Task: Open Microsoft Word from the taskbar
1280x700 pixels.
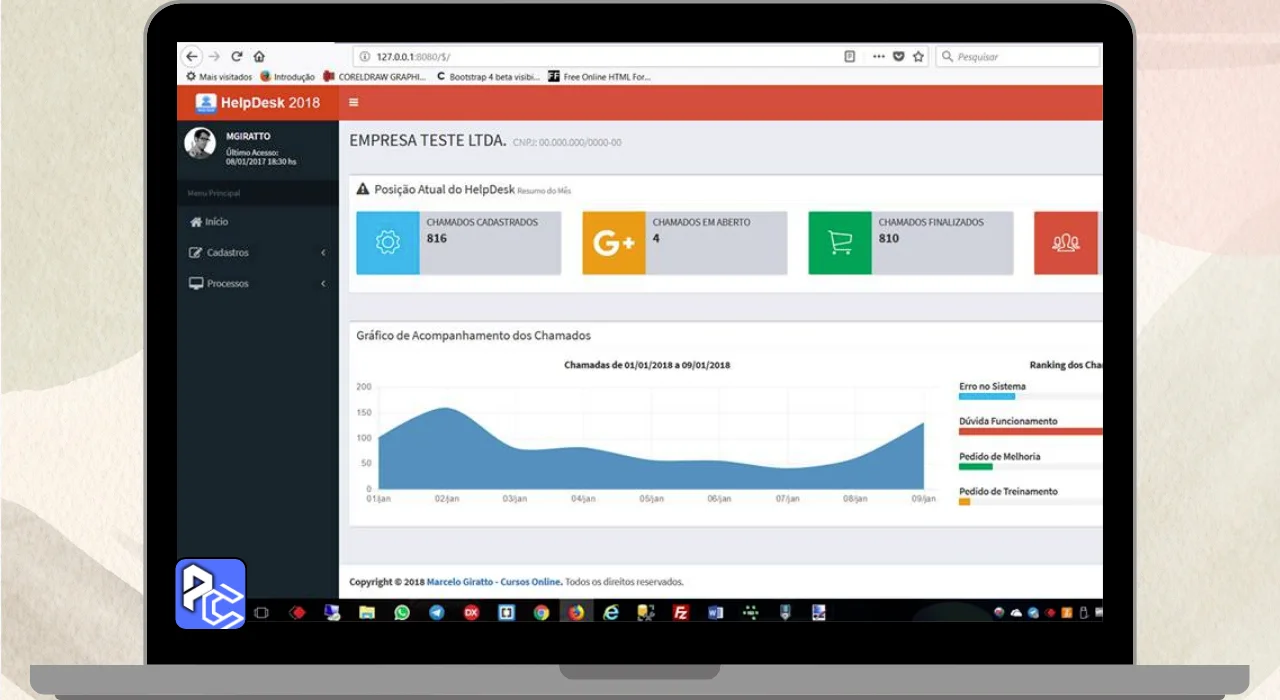Action: (715, 613)
